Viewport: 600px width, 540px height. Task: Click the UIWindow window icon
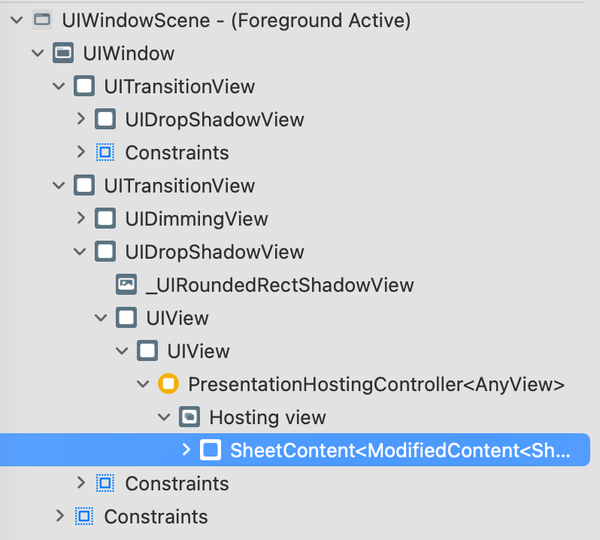pos(63,53)
